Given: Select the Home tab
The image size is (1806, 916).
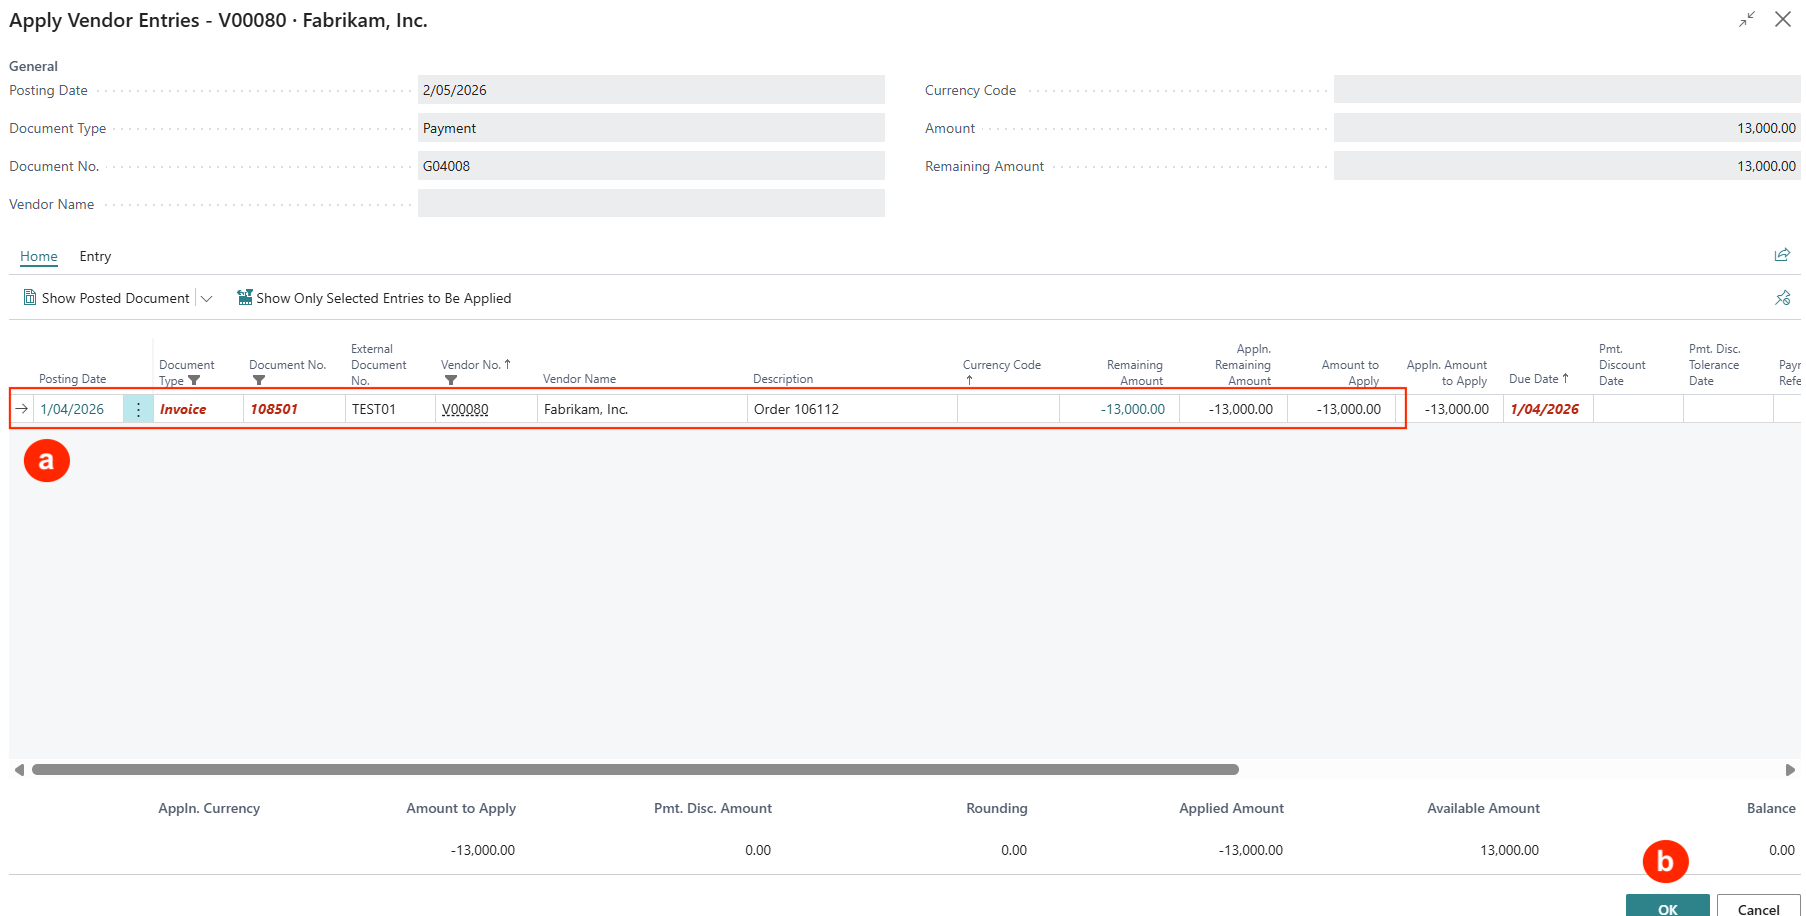Looking at the screenshot, I should (x=39, y=257).
